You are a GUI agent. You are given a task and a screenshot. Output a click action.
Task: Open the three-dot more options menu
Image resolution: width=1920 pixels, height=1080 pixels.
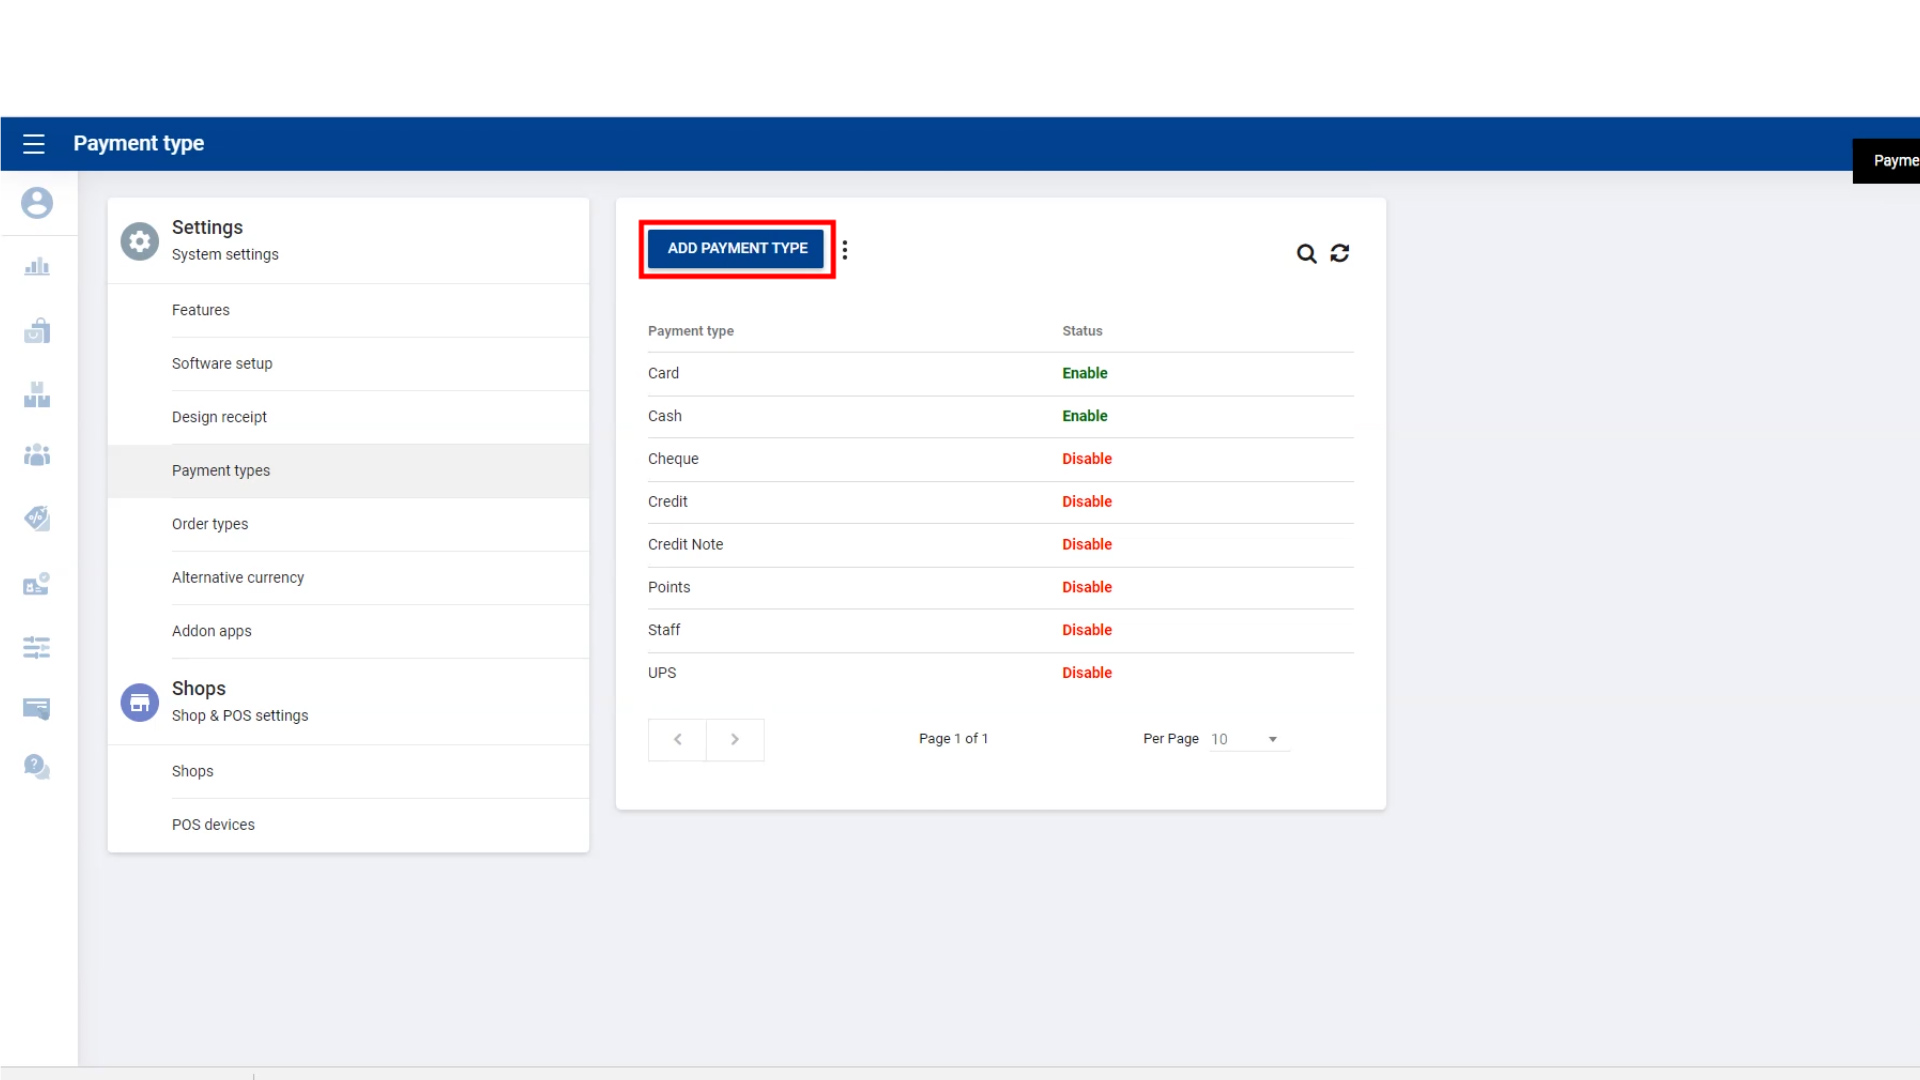tap(845, 250)
